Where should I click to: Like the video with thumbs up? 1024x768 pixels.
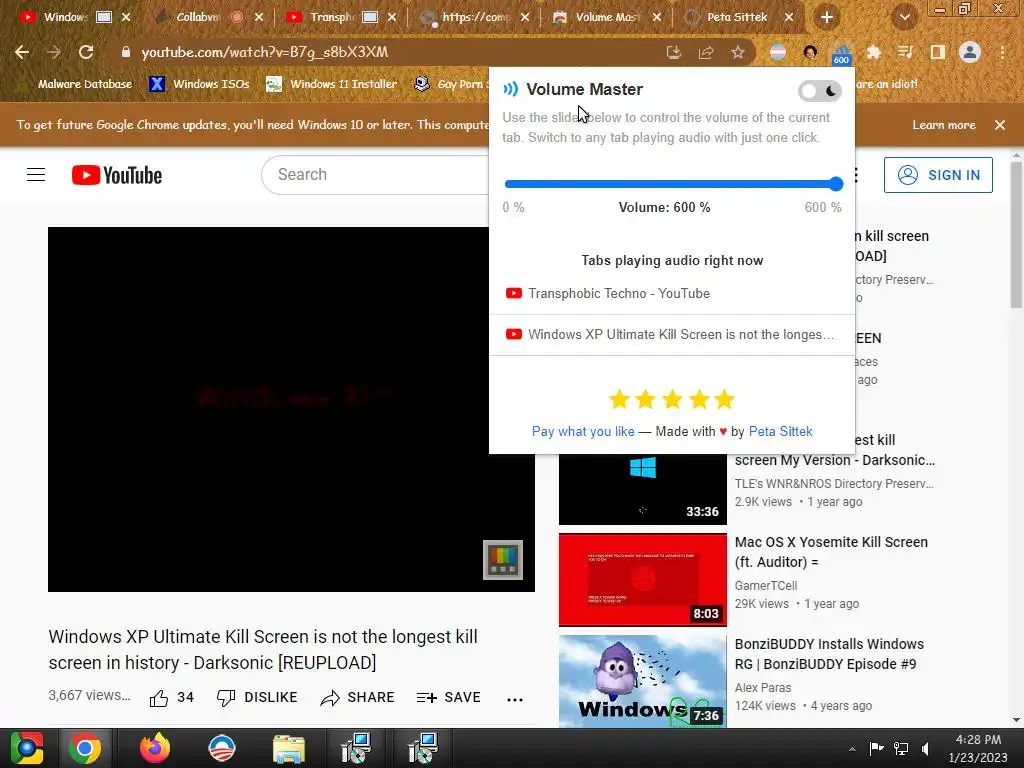[x=172, y=697]
